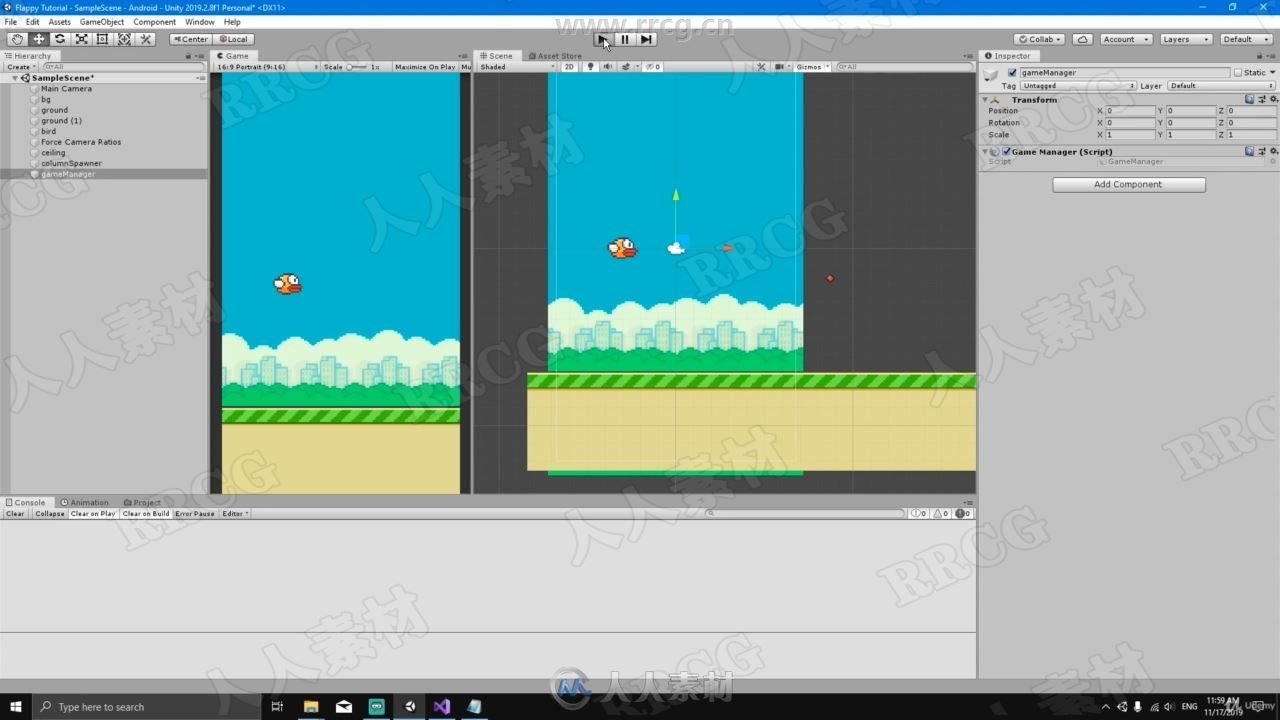
Task: Open the File menu
Action: (11, 22)
